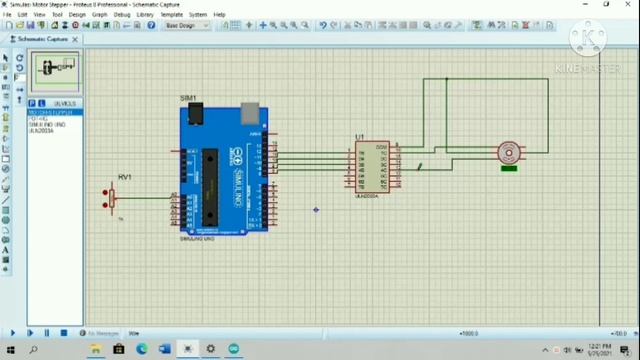Pause the simulation
This screenshot has width=640, height=360.
[47, 333]
